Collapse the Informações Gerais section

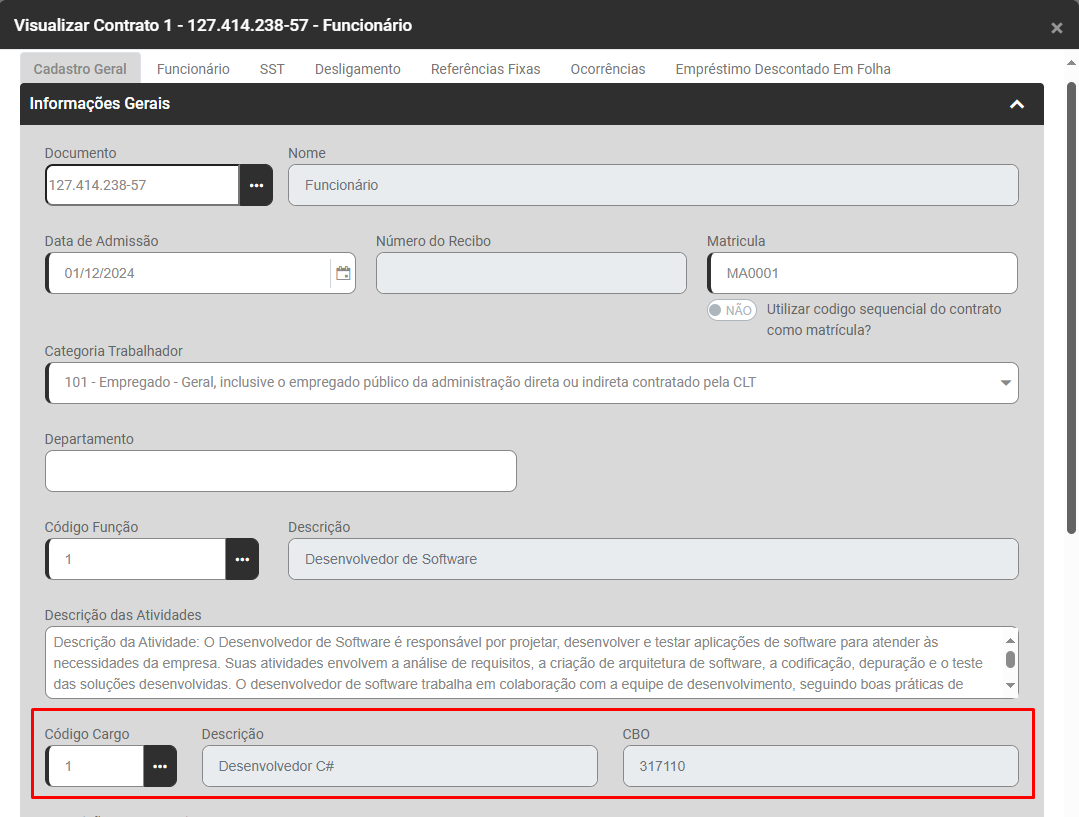click(x=1017, y=104)
